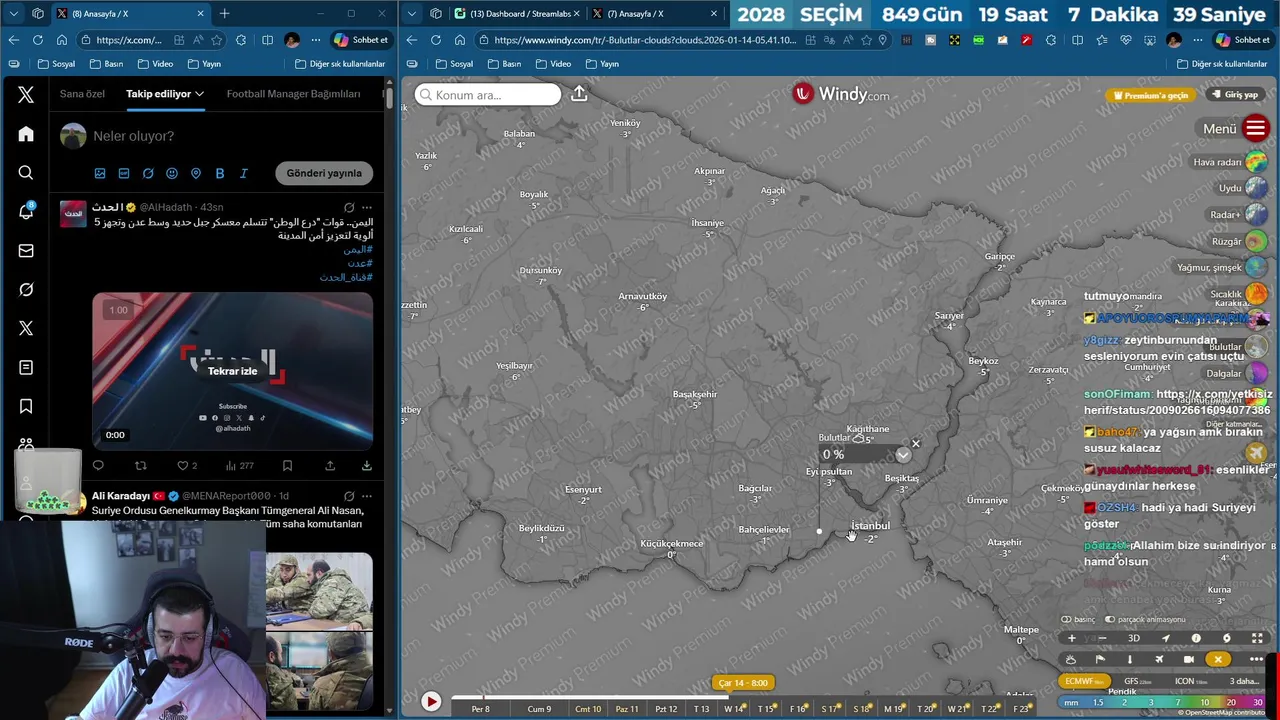The width and height of the screenshot is (1280, 720).
Task: Zoom in on the Windy map
Action: coord(1072,638)
